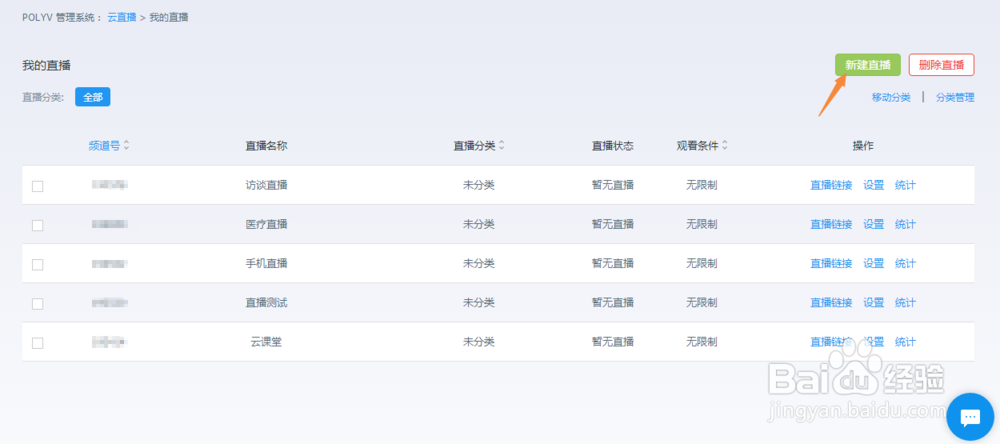This screenshot has height=444, width=1000.
Task: Click 无限制 in 手机直播 row
Action: [x=702, y=263]
